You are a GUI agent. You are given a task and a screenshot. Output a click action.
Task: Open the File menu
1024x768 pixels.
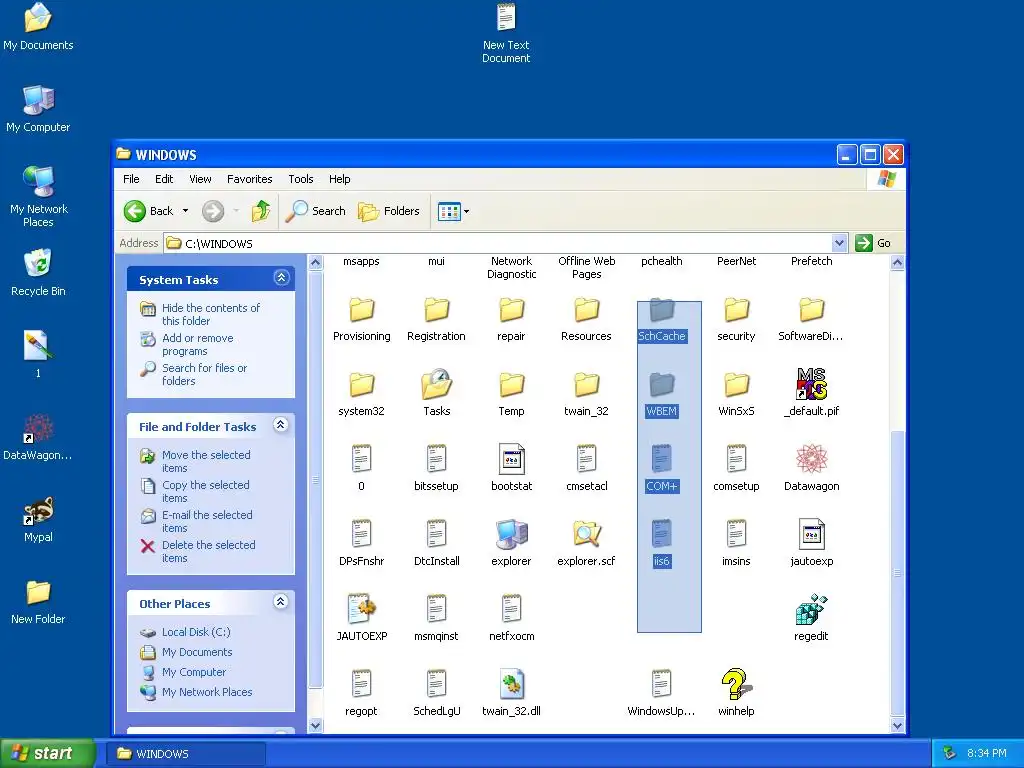[131, 179]
